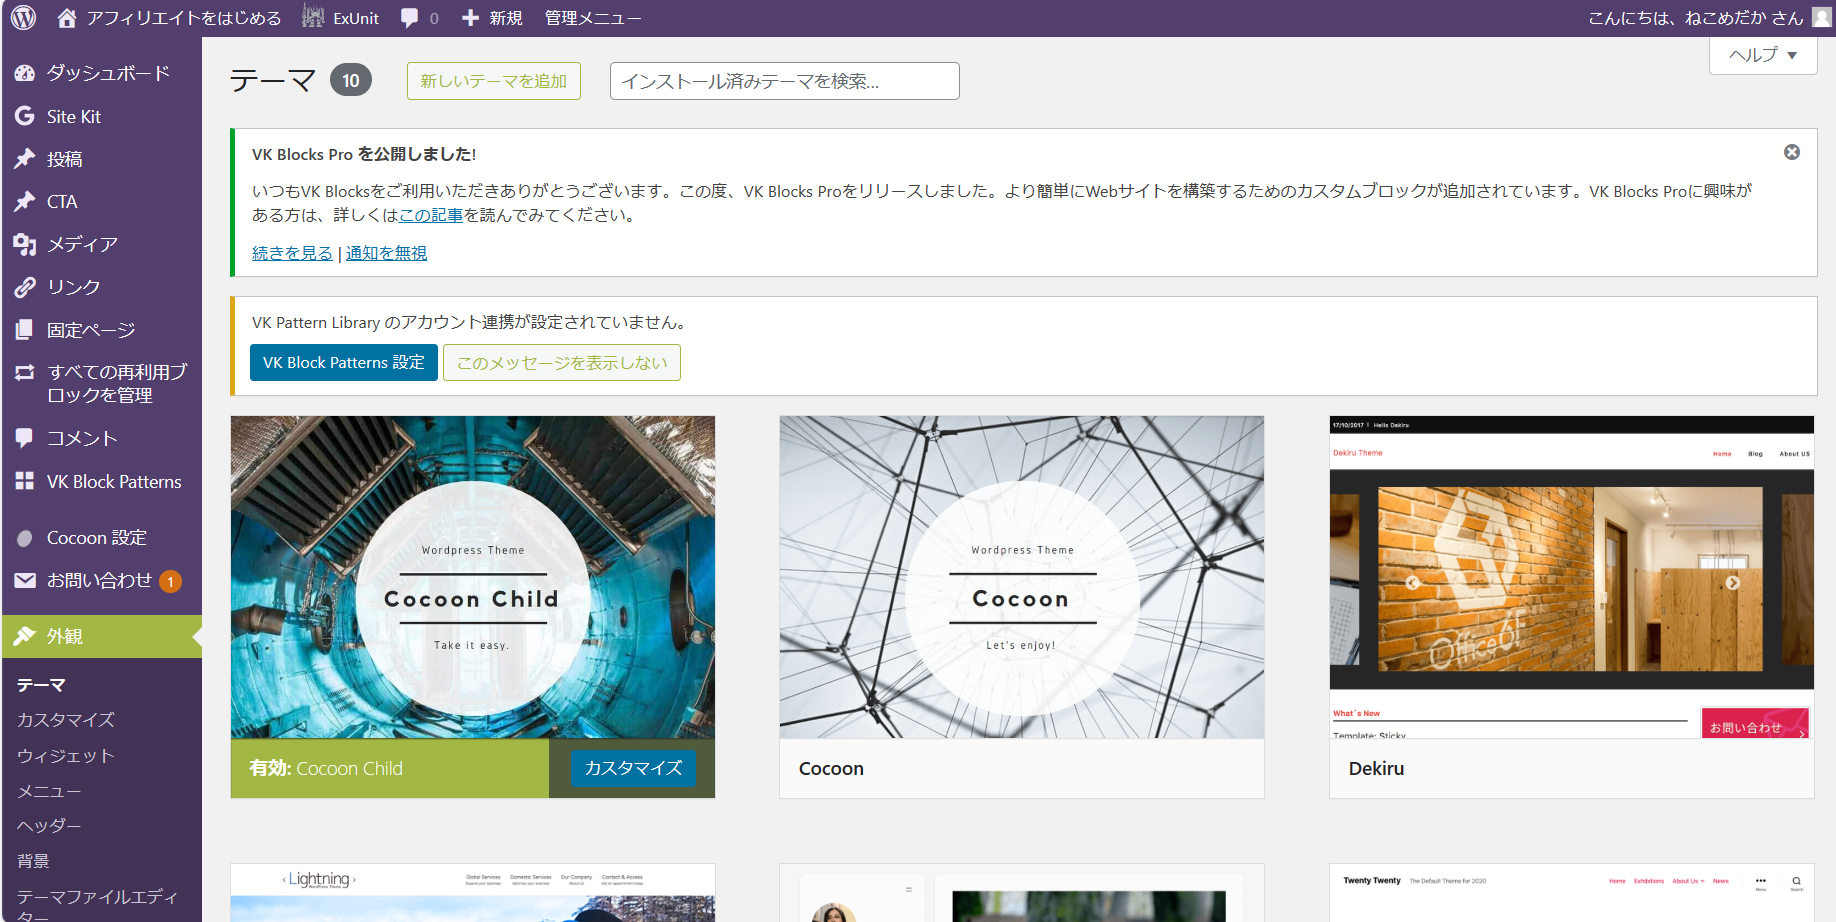Viewport: 1836px width, 922px height.
Task: Select the ウィジェット submenu item
Action: pyautogui.click(x=65, y=756)
